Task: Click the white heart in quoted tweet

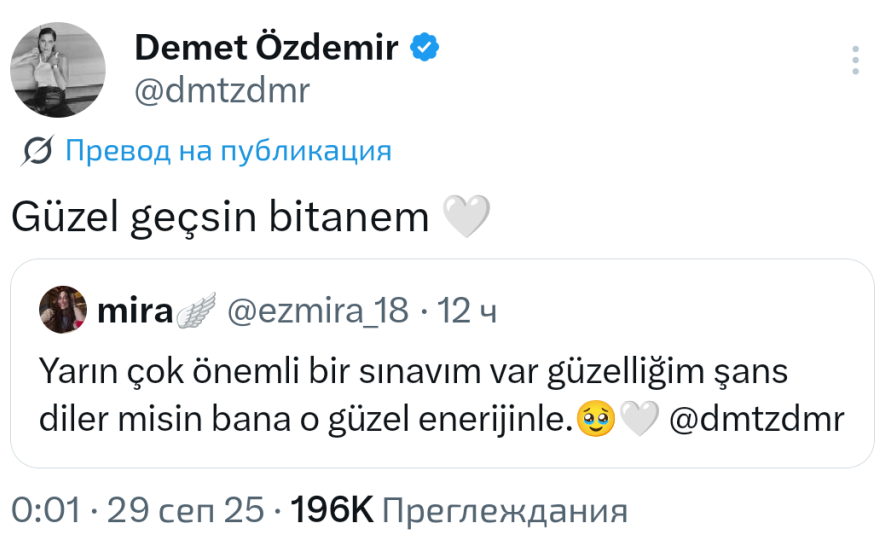Action: click(x=638, y=421)
